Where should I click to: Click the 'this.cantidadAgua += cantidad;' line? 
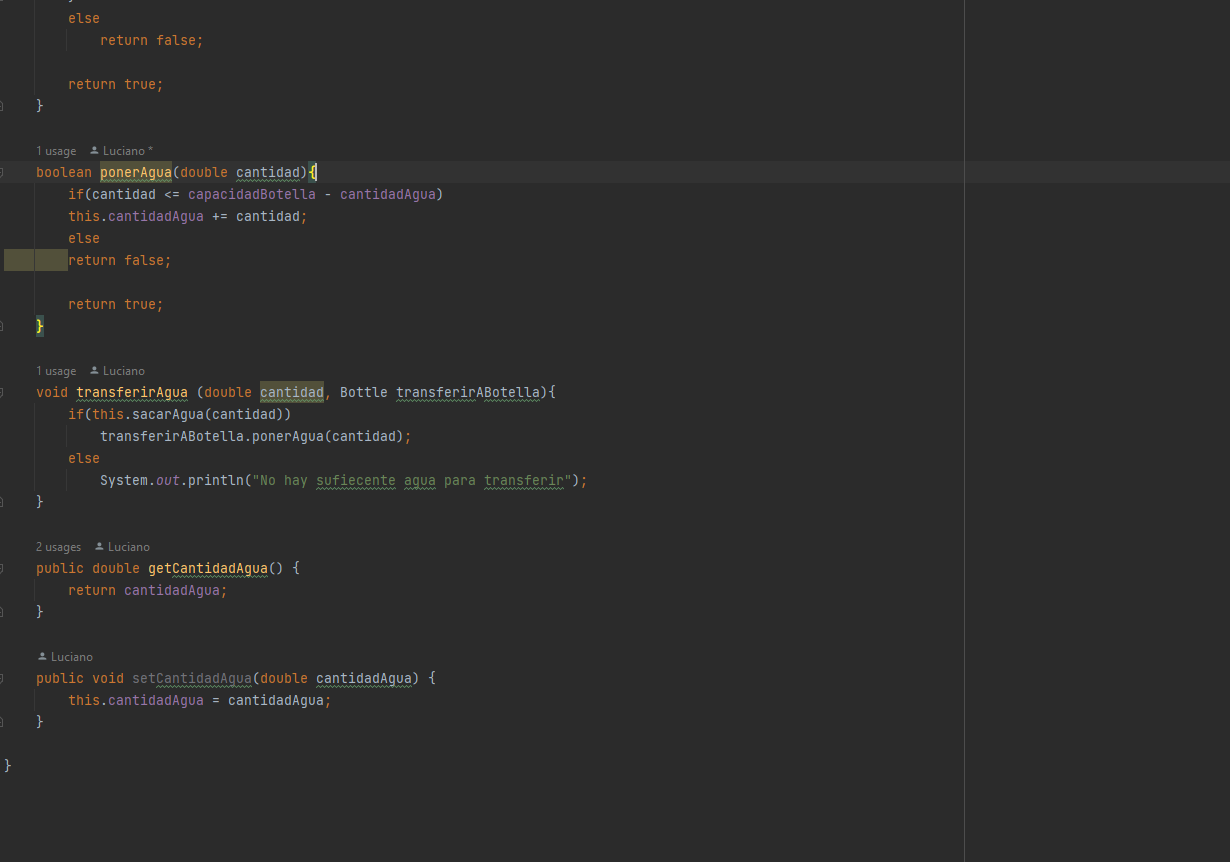pos(188,216)
